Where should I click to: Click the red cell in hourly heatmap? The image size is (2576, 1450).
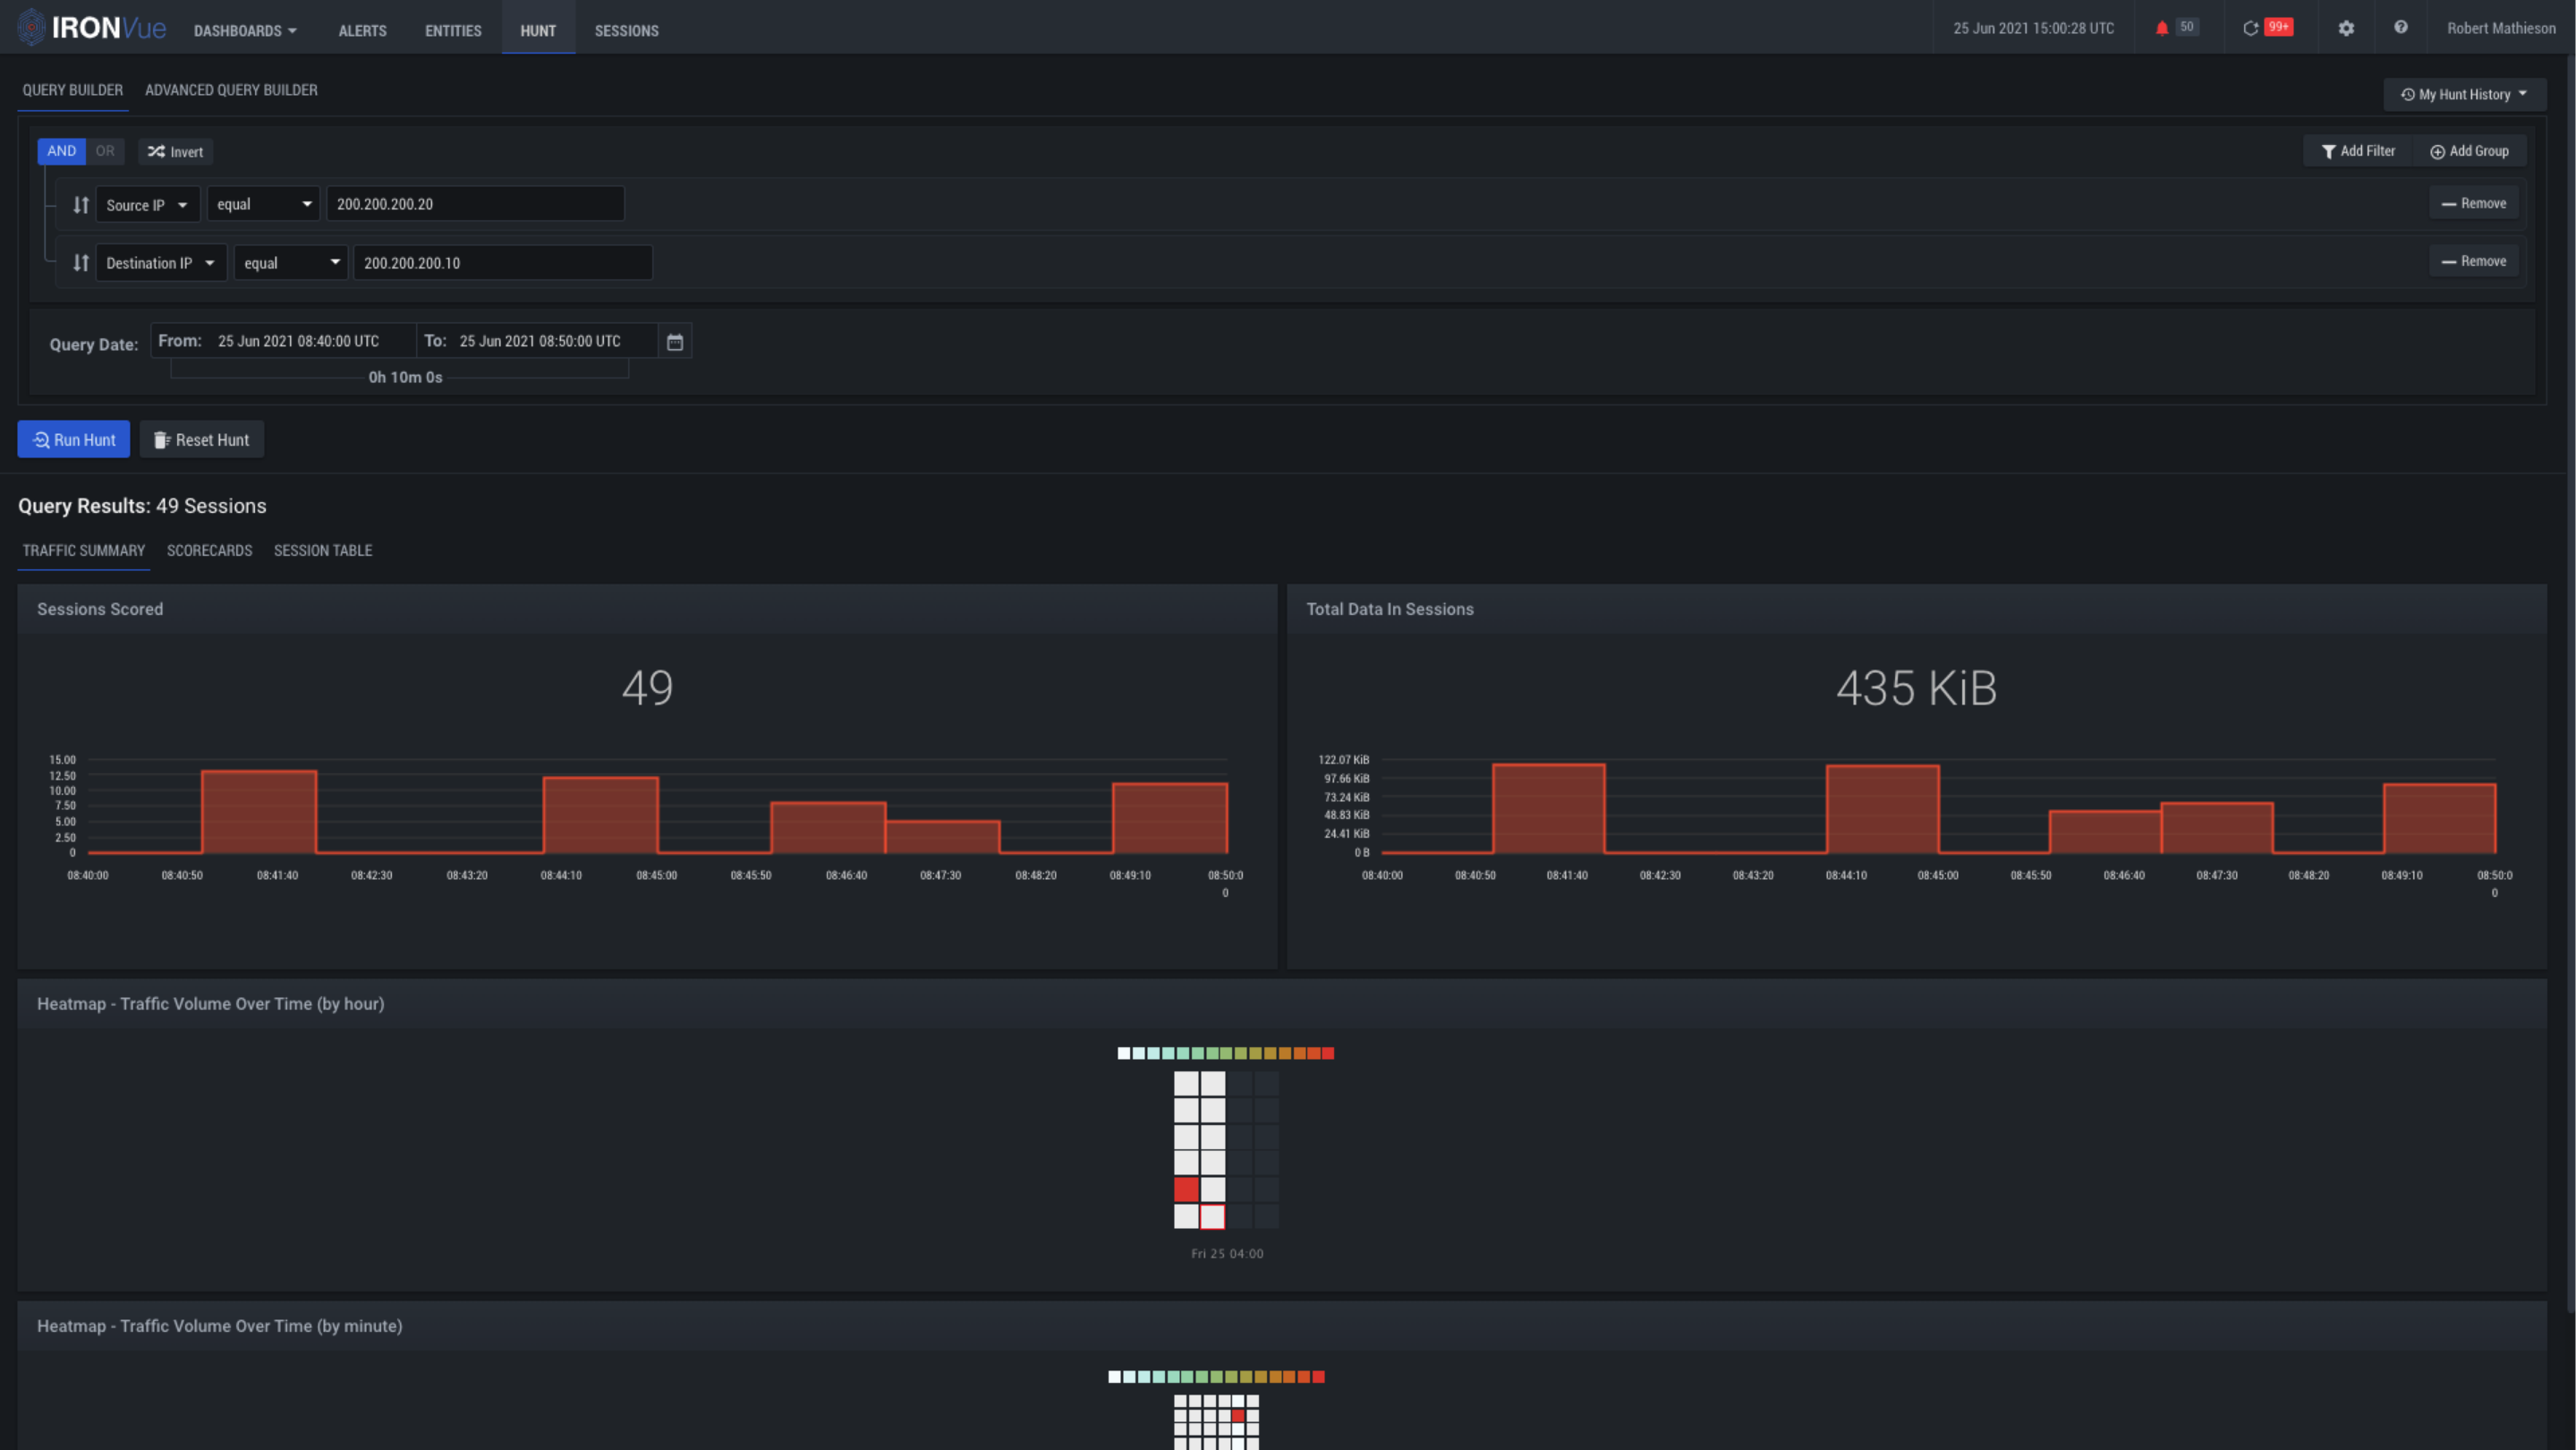[1186, 1190]
